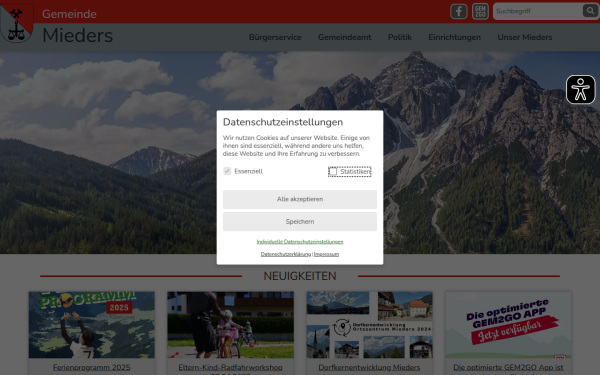Open the Eltern-Kind-Radfahrworkshop image
This screenshot has height=375, width=600.
click(230, 325)
